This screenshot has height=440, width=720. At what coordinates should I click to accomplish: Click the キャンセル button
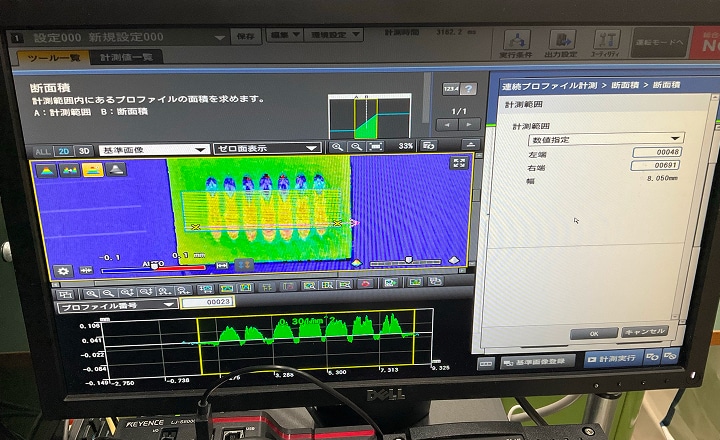coord(643,331)
